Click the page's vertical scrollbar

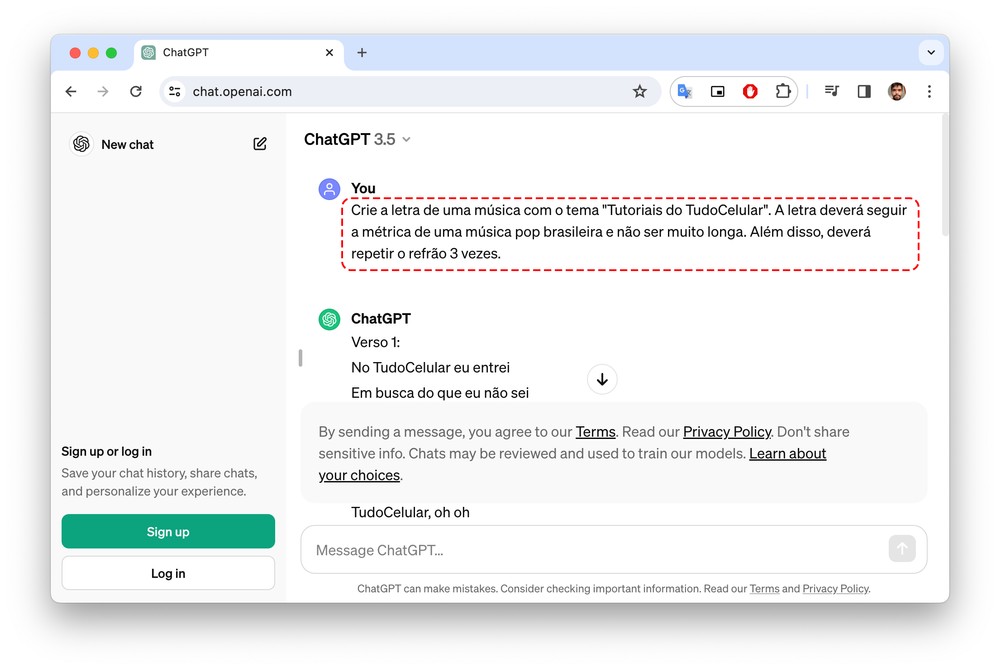click(x=945, y=176)
